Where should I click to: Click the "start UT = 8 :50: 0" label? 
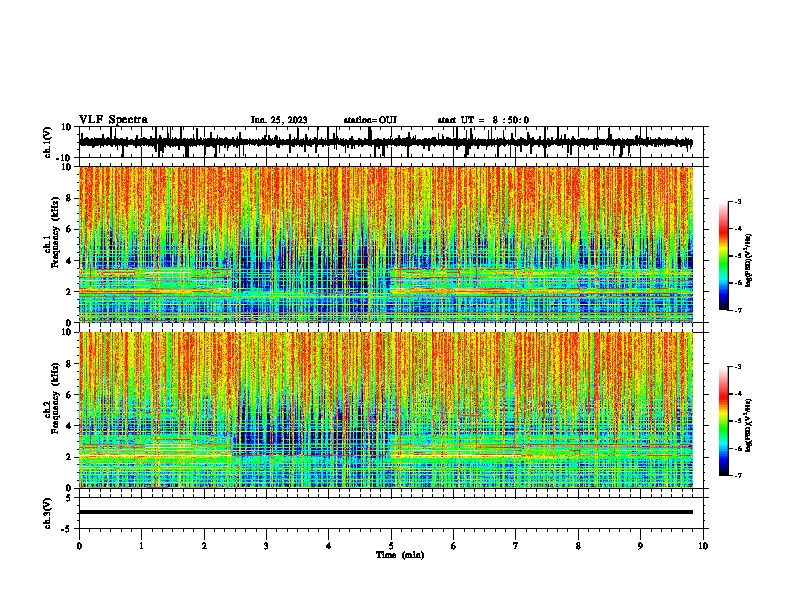[483, 120]
